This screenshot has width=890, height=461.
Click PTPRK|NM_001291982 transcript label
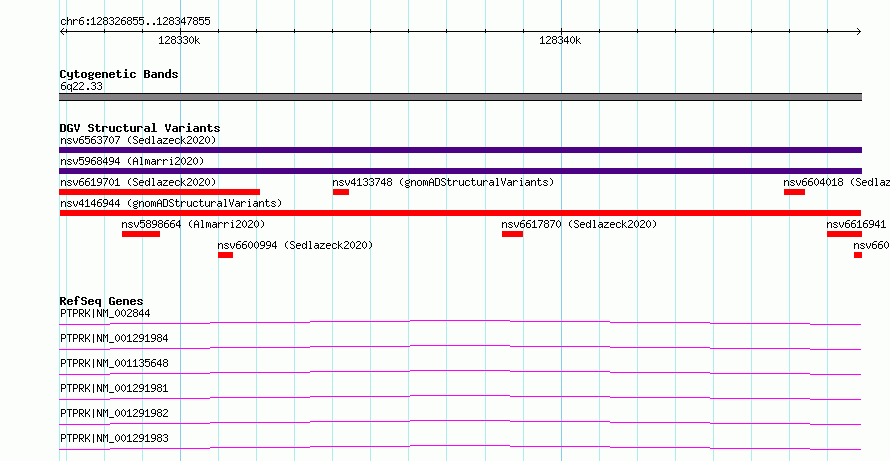point(114,413)
